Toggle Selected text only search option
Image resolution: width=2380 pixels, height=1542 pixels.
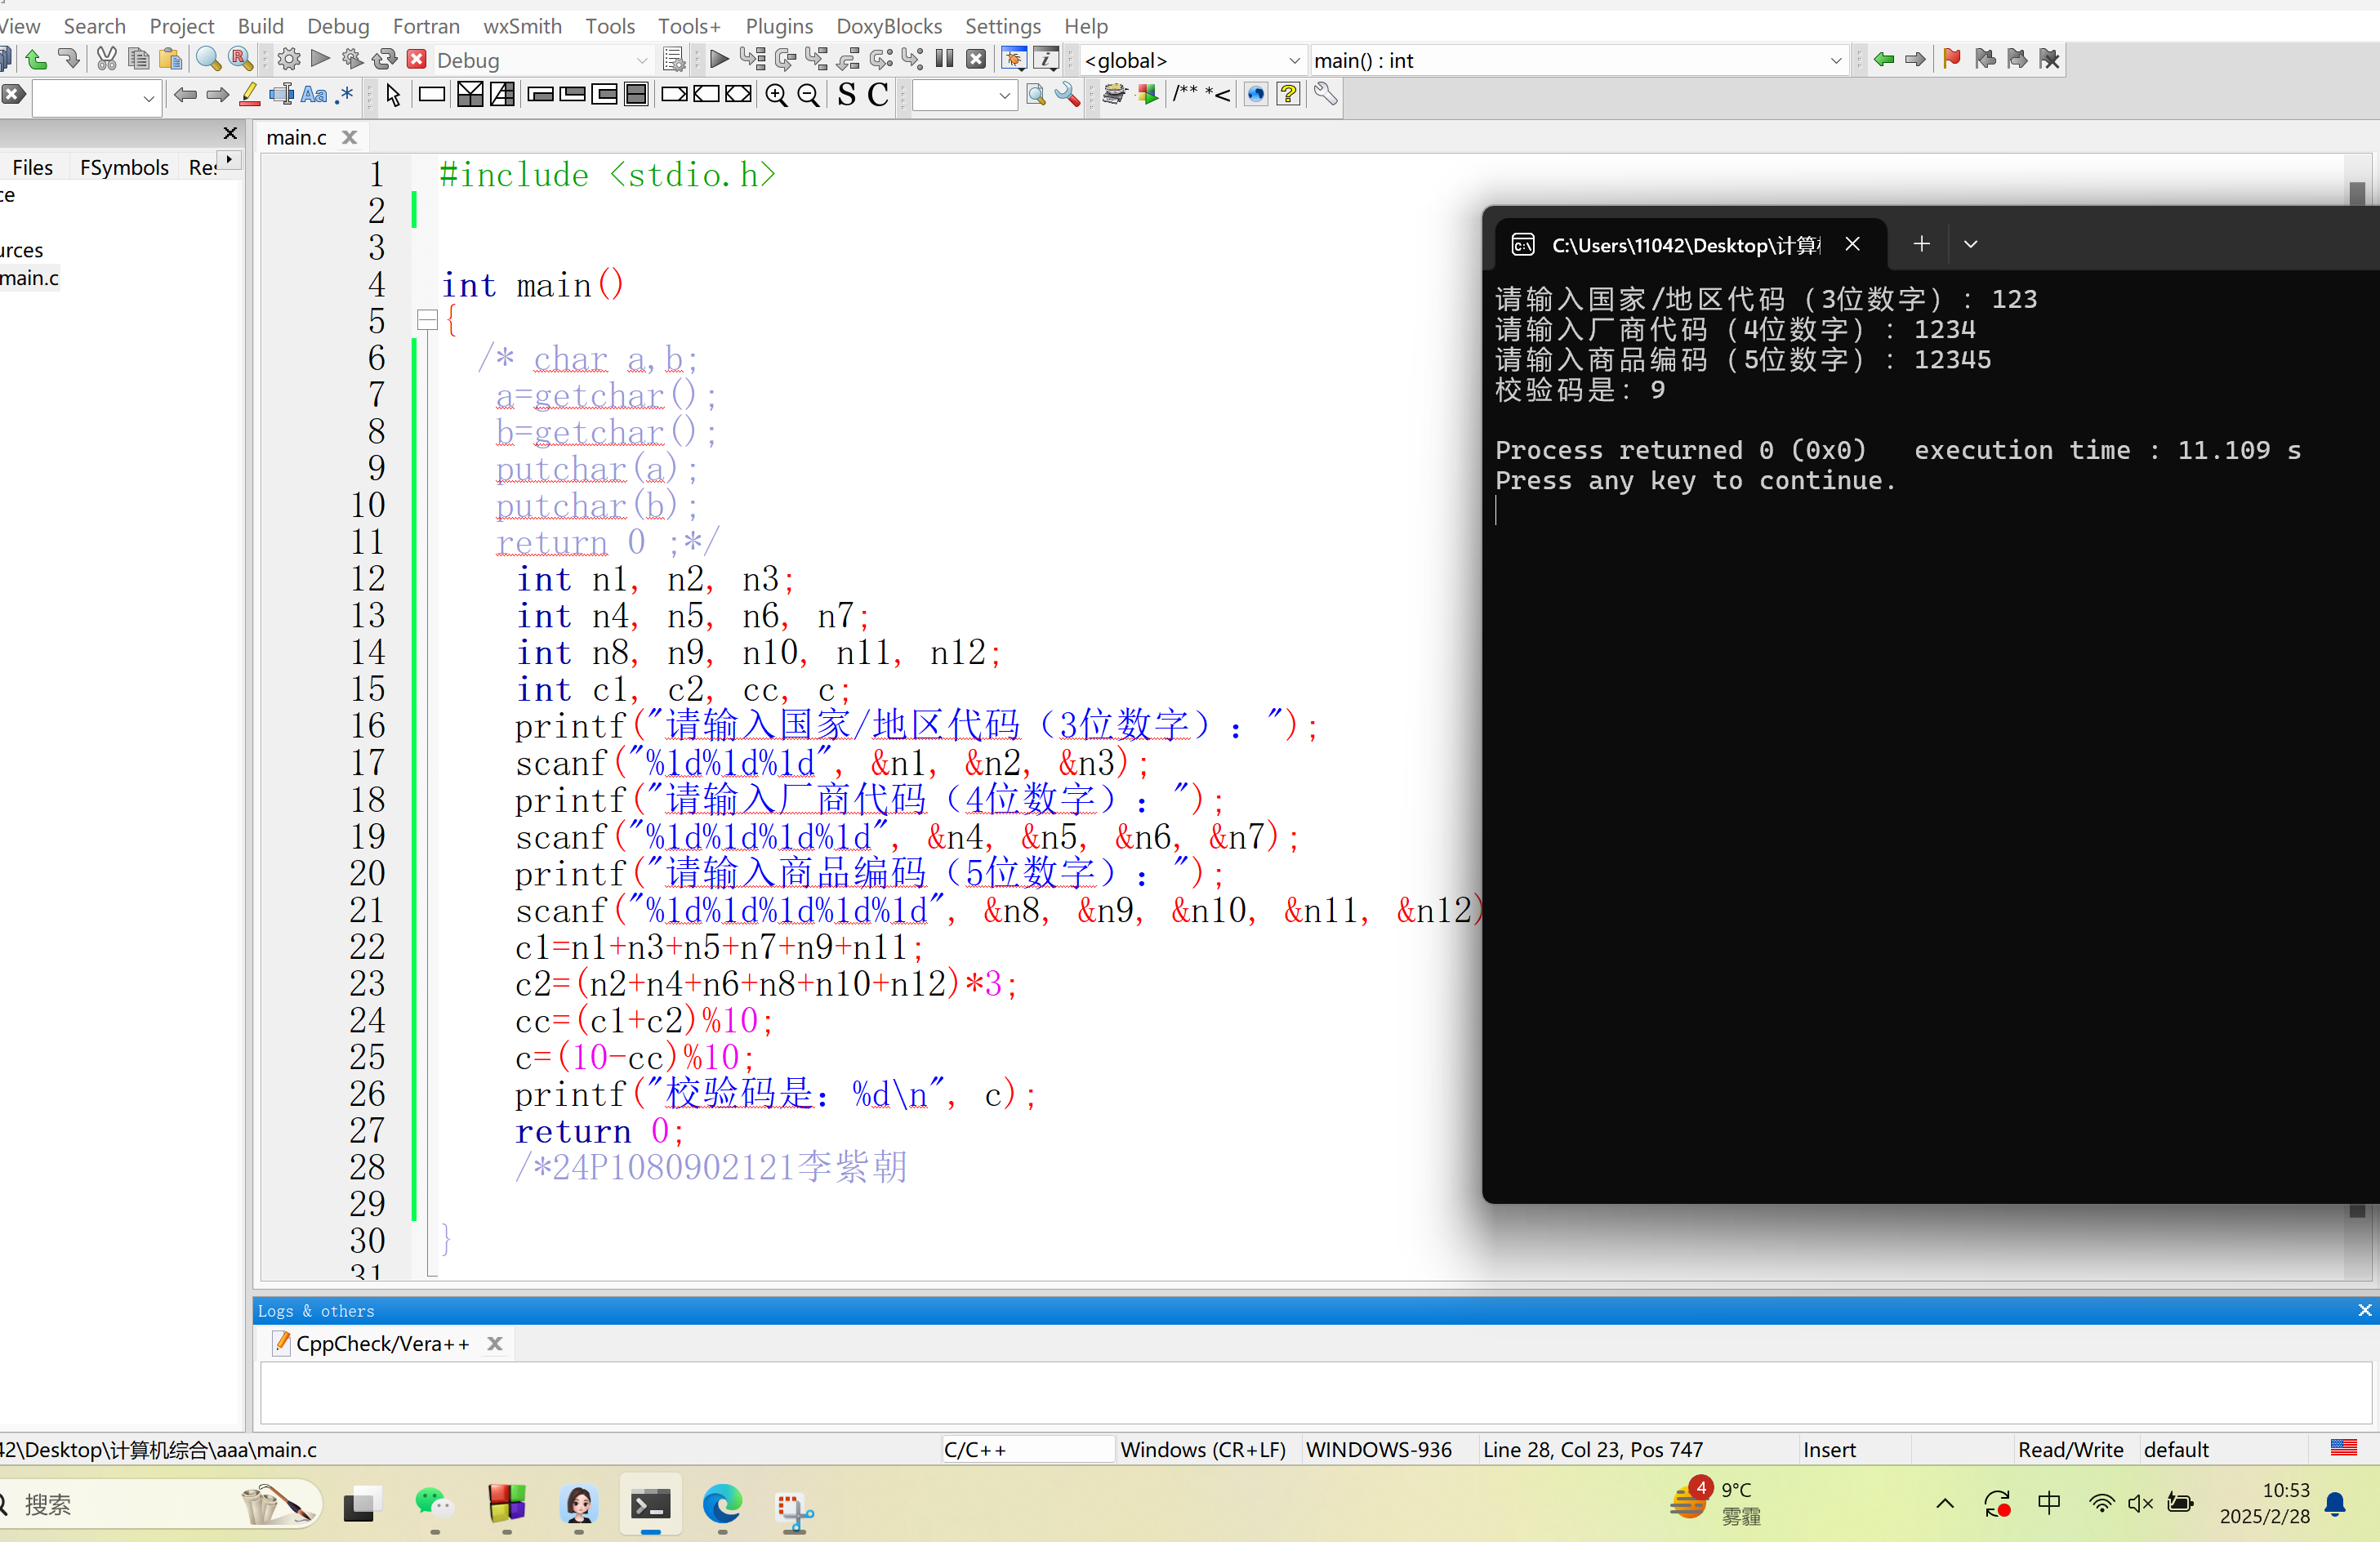[x=282, y=95]
